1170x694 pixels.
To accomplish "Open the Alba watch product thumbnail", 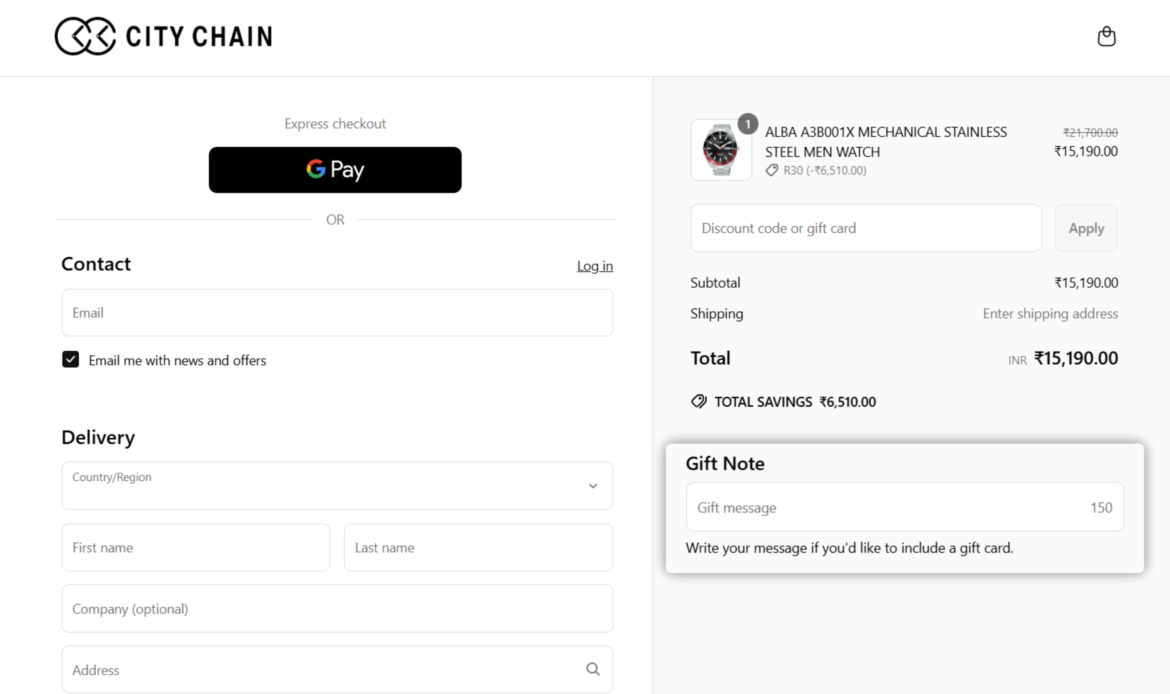I will pos(721,150).
